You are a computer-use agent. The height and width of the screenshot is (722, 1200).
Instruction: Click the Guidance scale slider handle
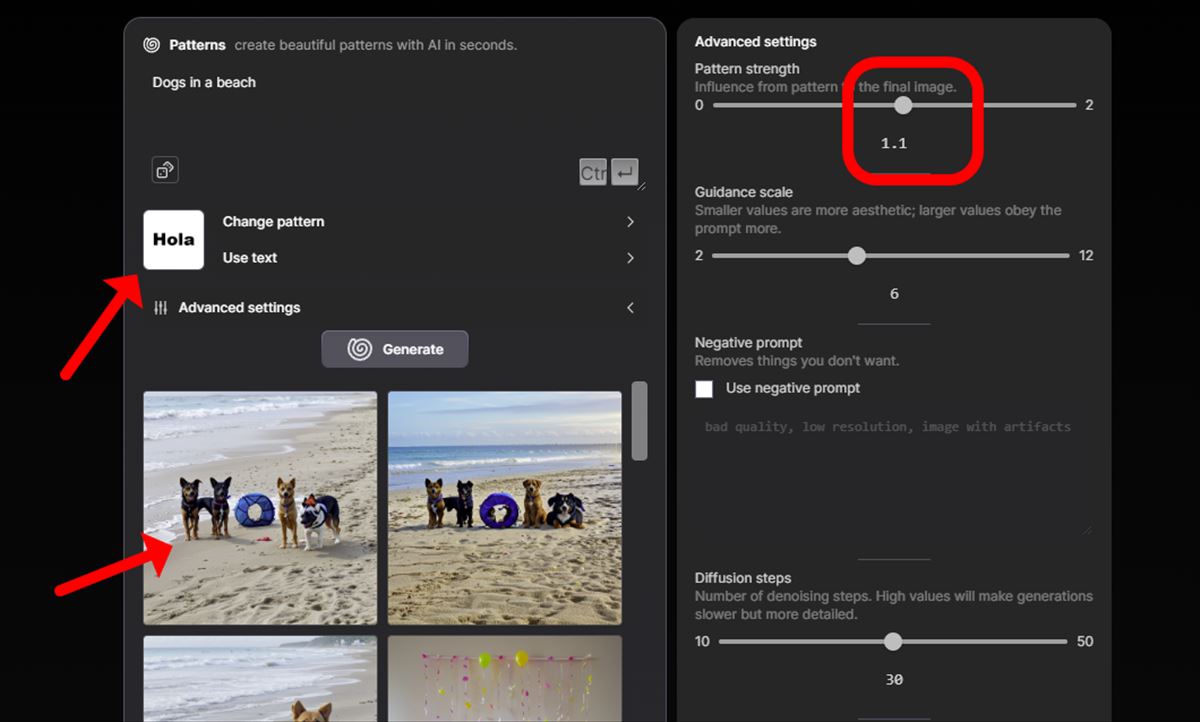coord(856,256)
